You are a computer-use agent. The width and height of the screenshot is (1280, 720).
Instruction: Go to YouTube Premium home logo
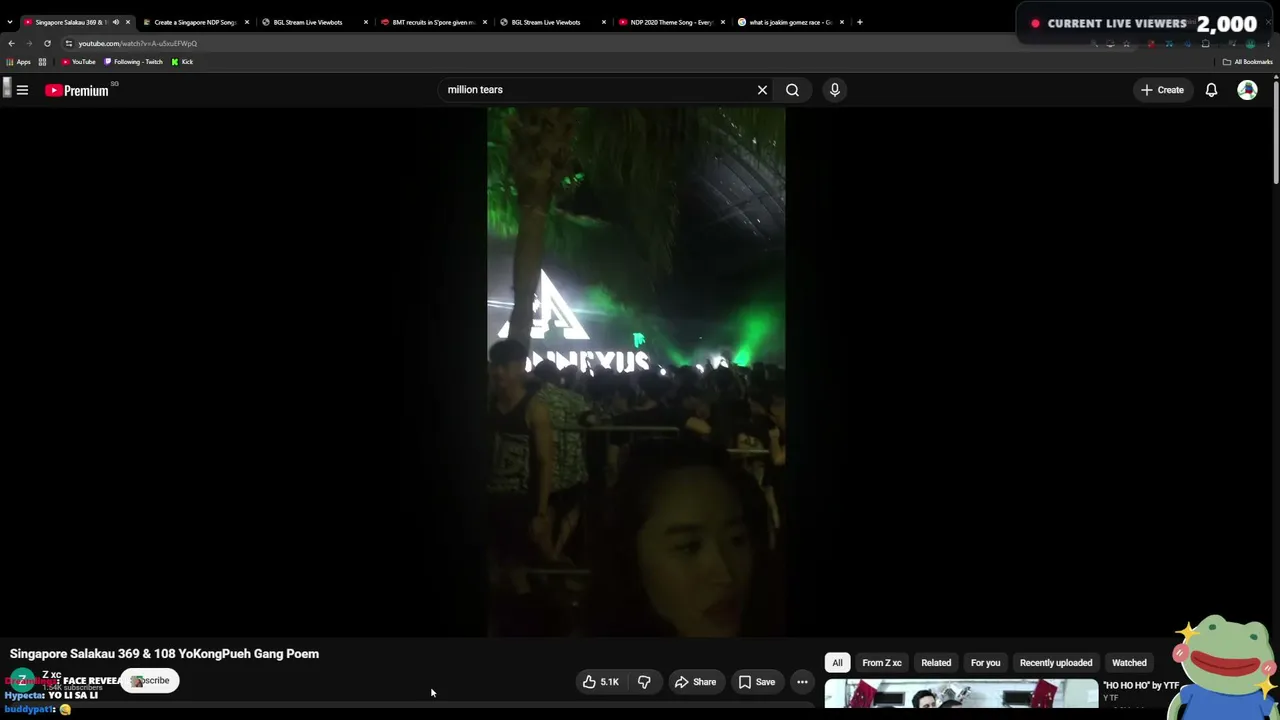click(x=76, y=90)
